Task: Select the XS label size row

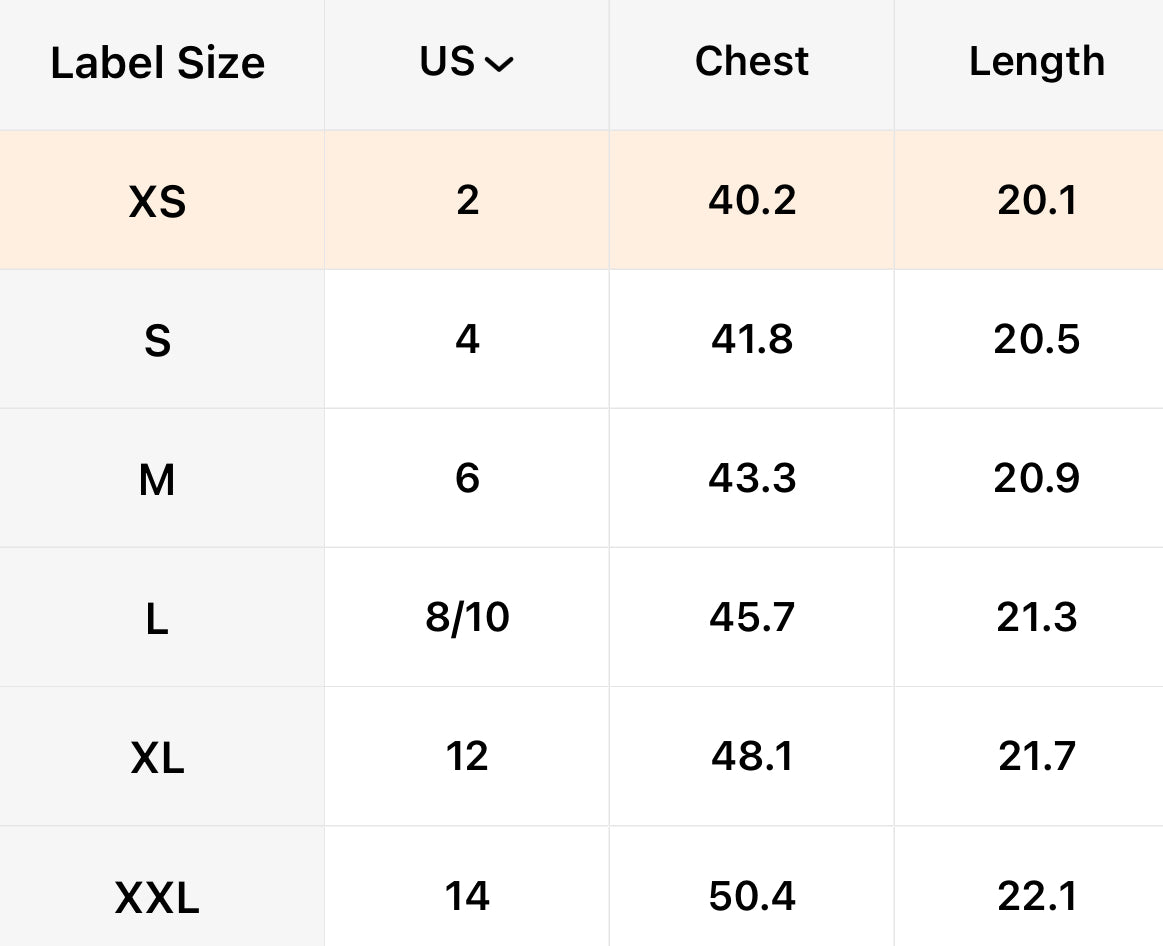Action: (158, 202)
